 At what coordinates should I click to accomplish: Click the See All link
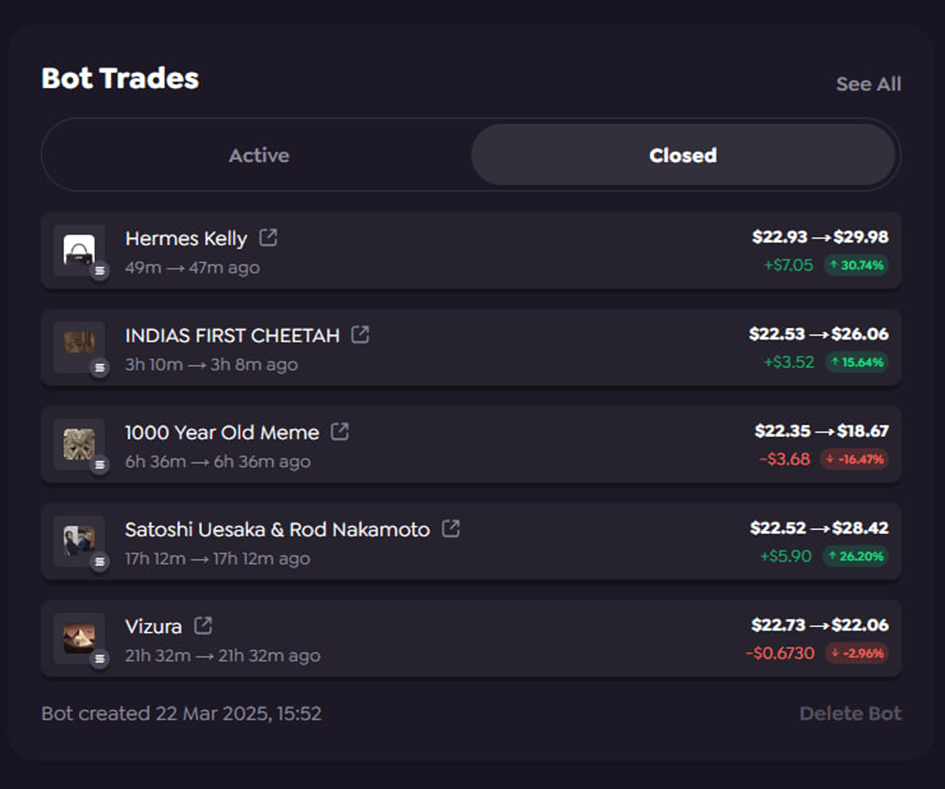(x=868, y=85)
